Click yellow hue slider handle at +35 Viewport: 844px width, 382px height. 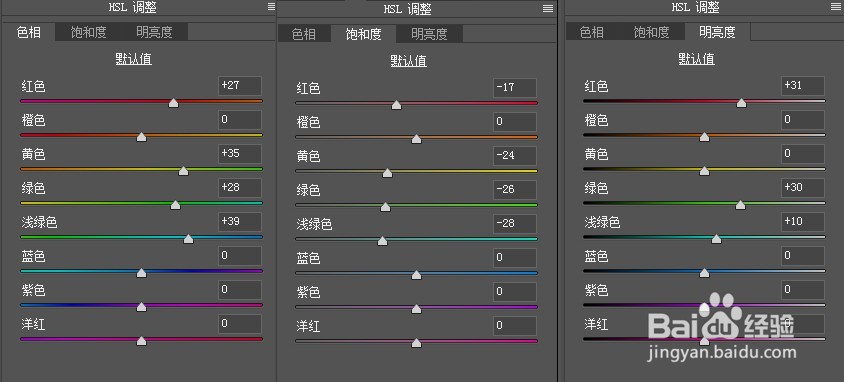(183, 171)
